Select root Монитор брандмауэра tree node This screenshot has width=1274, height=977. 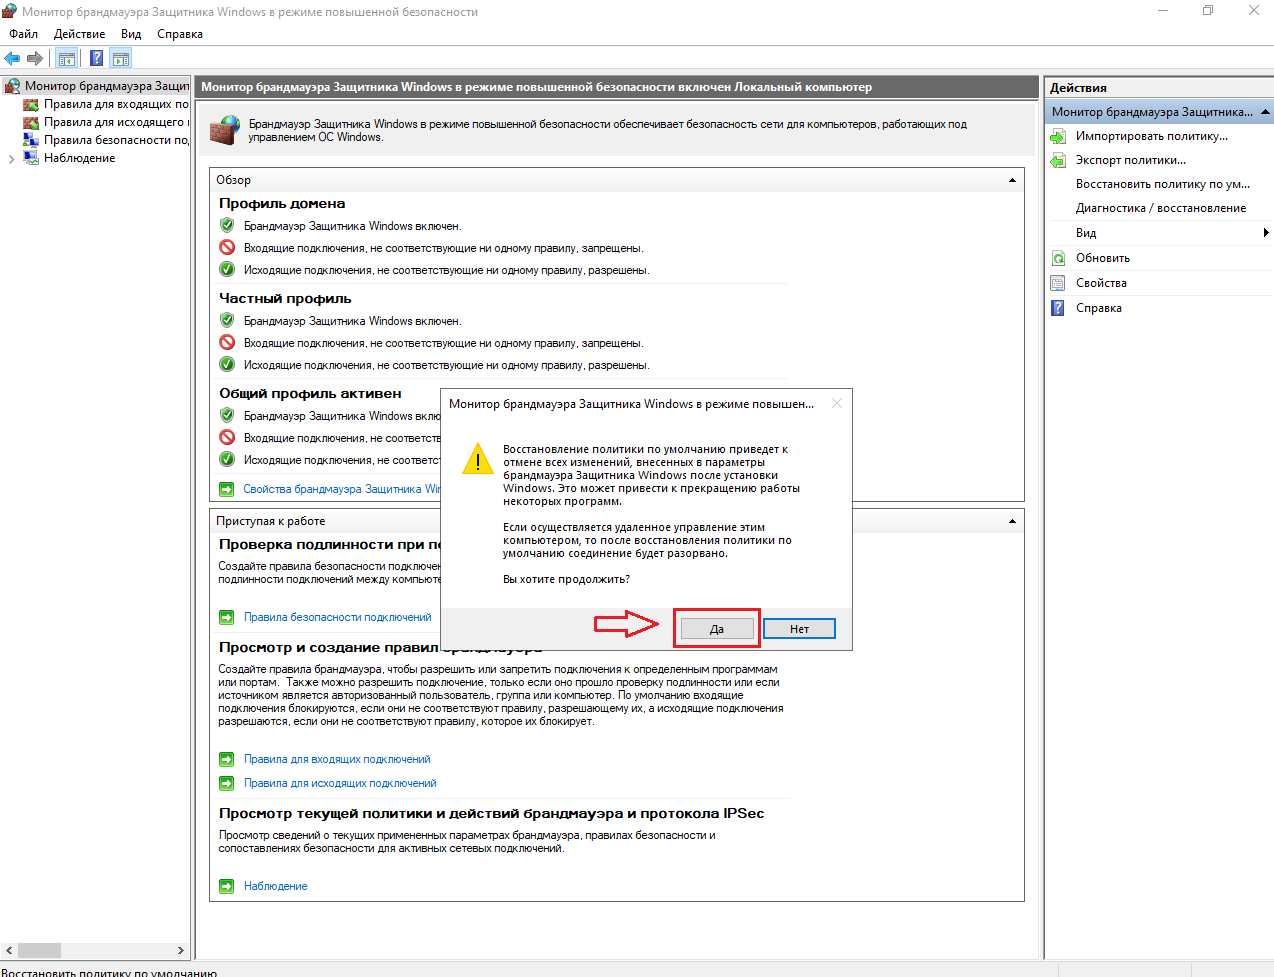pyautogui.click(x=107, y=86)
